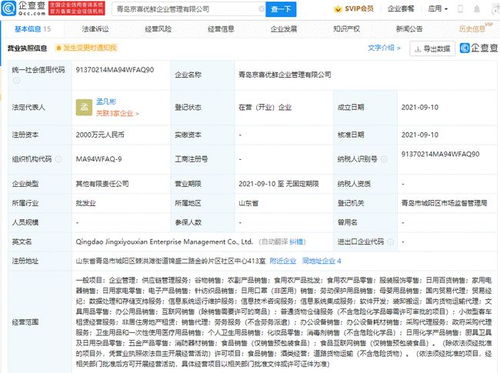
Task: Click the 成立日期 value 2021-09-10
Action: coord(420,107)
